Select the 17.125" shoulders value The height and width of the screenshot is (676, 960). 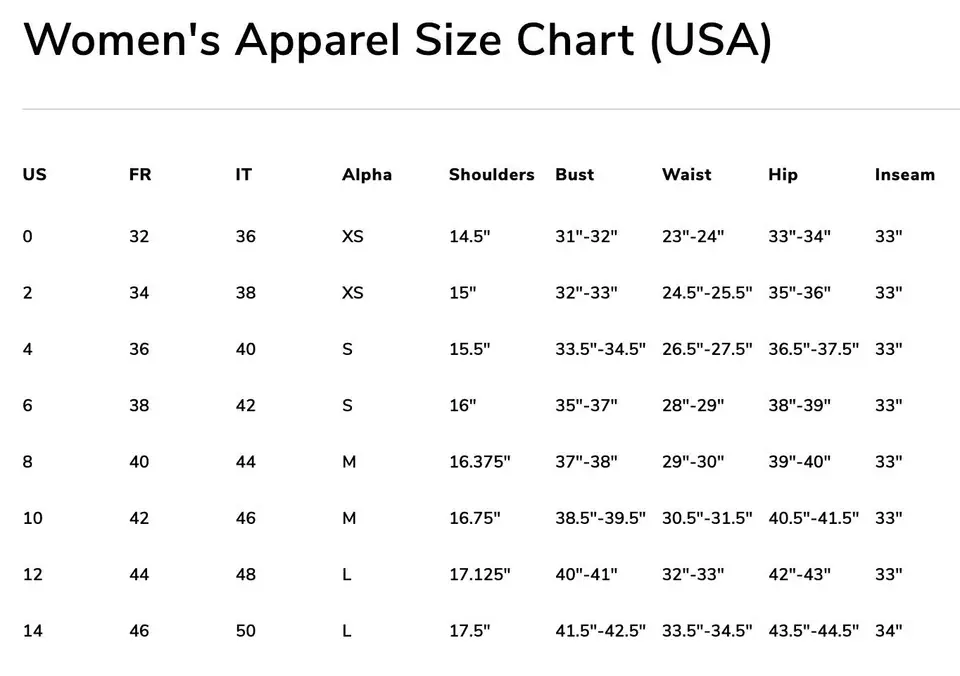tap(479, 575)
